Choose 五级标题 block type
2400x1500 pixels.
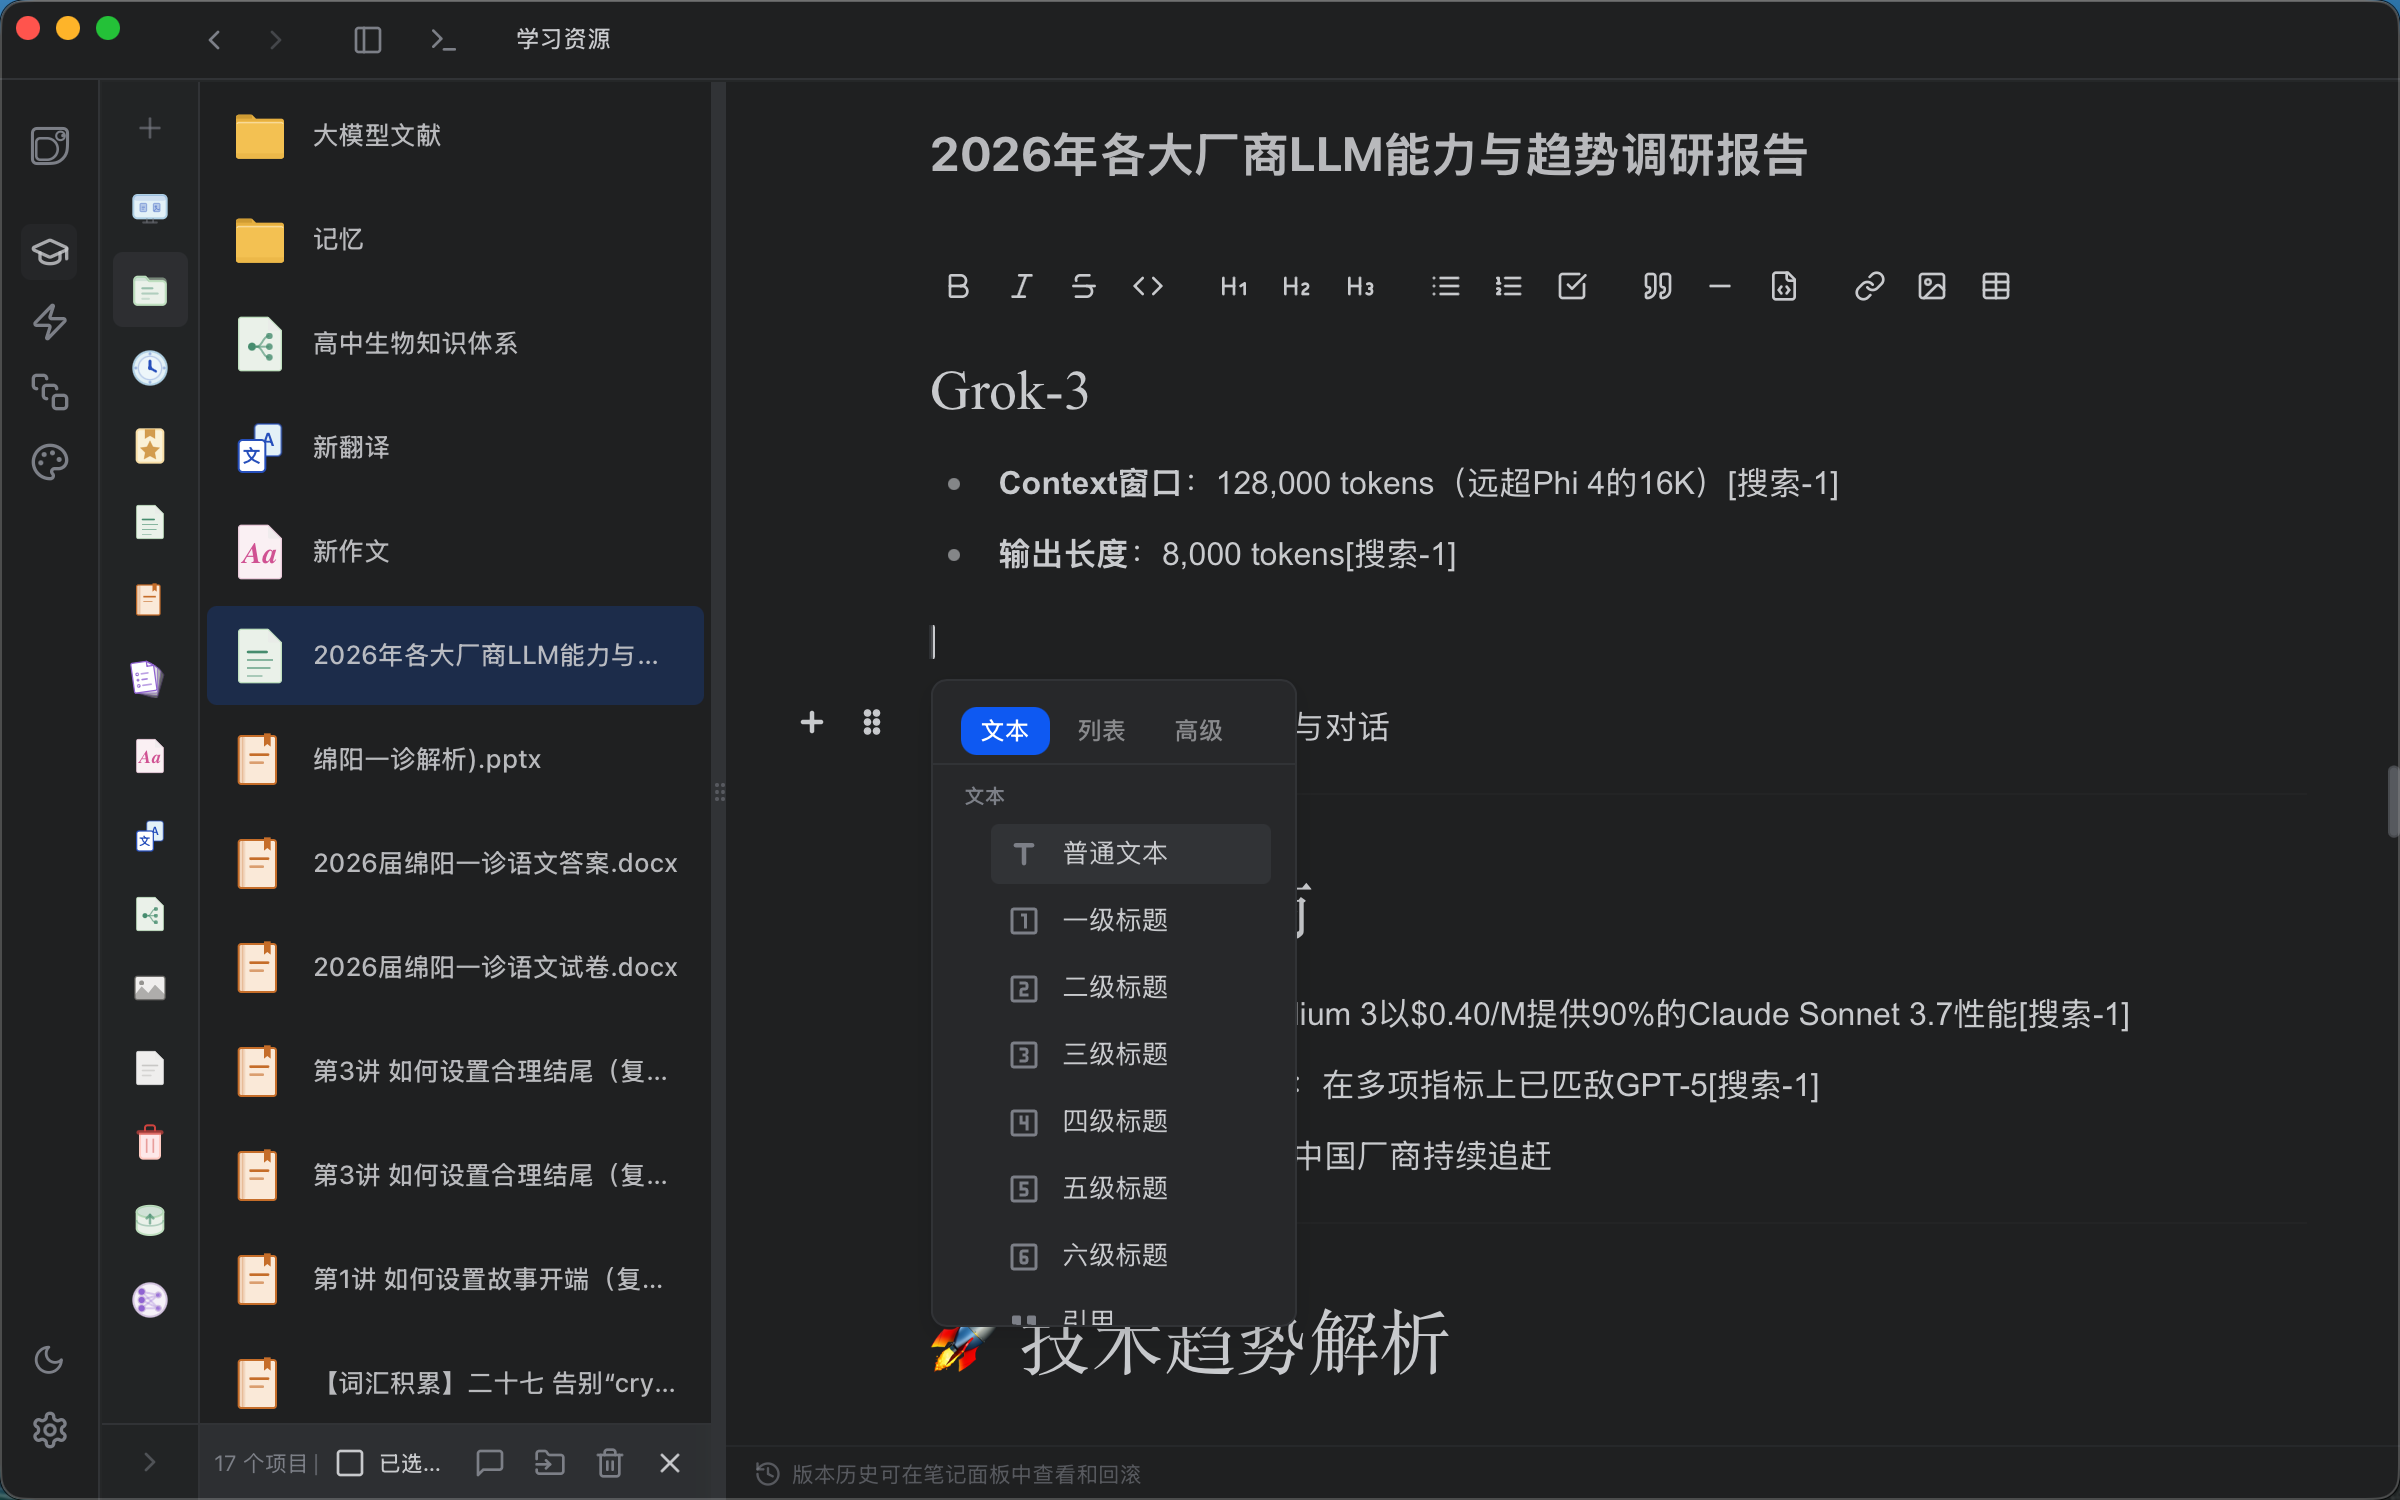[x=1130, y=1189]
